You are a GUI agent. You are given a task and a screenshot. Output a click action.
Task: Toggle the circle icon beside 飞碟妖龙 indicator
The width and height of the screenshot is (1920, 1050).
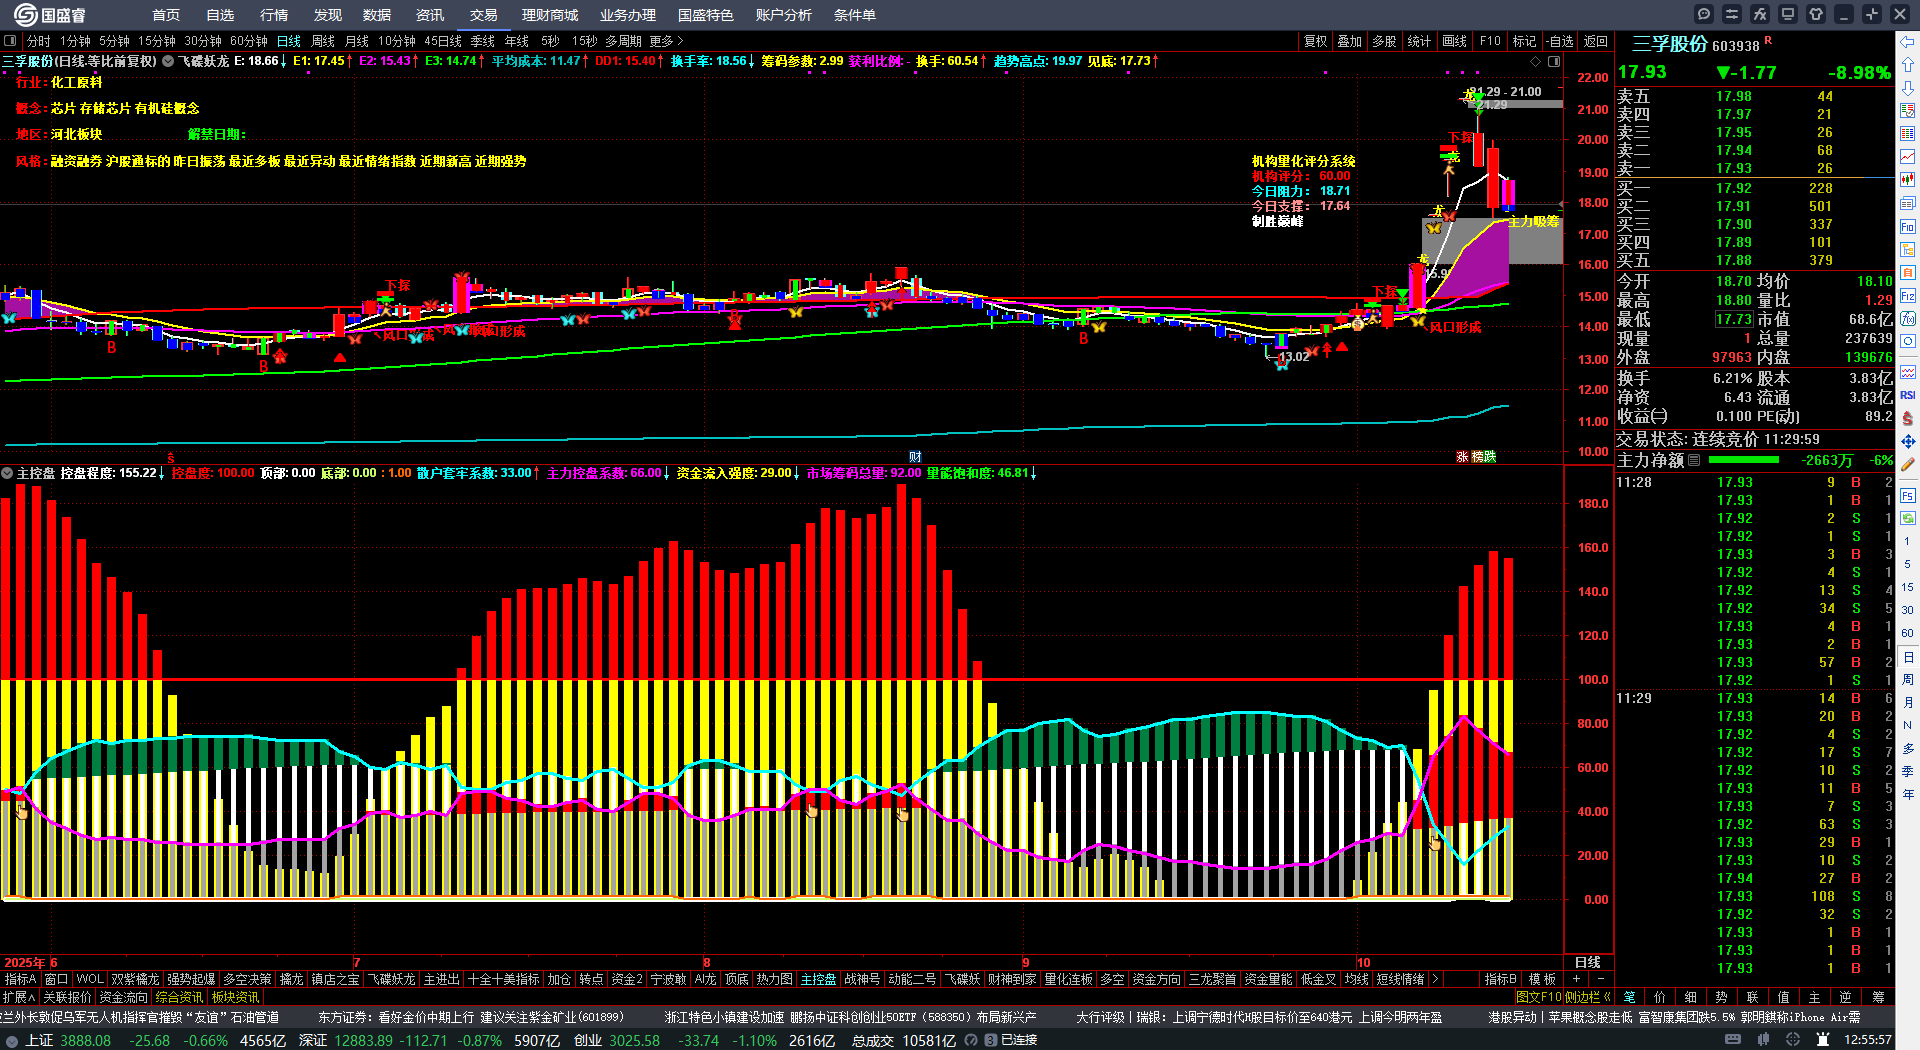(x=168, y=61)
